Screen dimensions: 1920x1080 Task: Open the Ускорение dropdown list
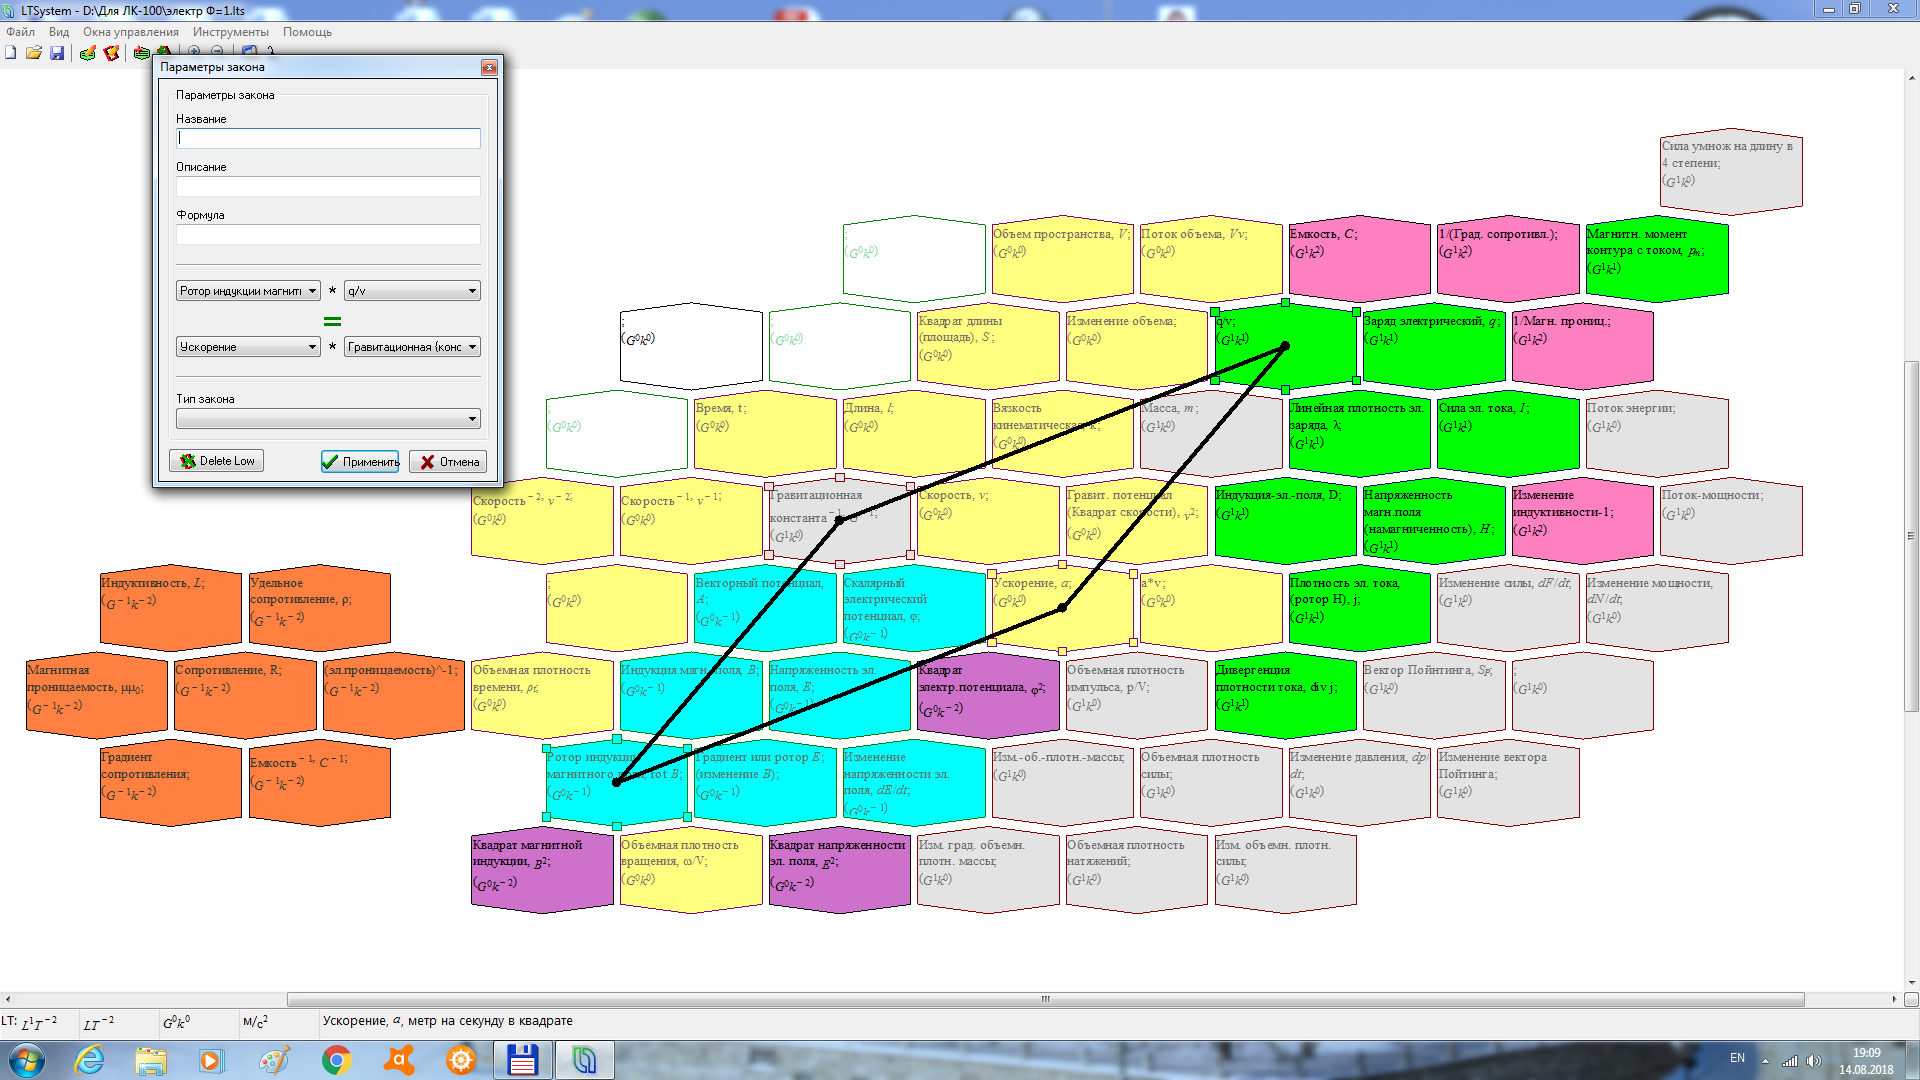click(312, 347)
